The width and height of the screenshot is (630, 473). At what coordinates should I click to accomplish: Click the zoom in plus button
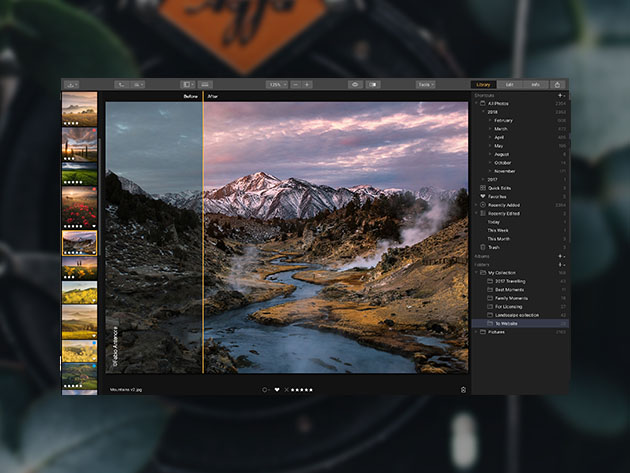pyautogui.click(x=307, y=85)
